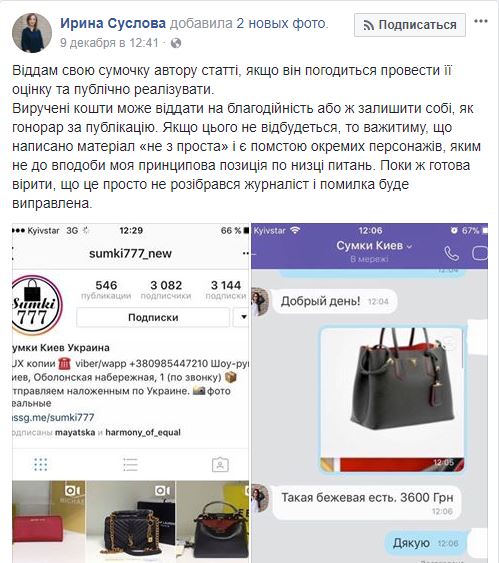Expand the dropdown arrow next to Подписки
This screenshot has width=499, height=563.
[x=241, y=317]
